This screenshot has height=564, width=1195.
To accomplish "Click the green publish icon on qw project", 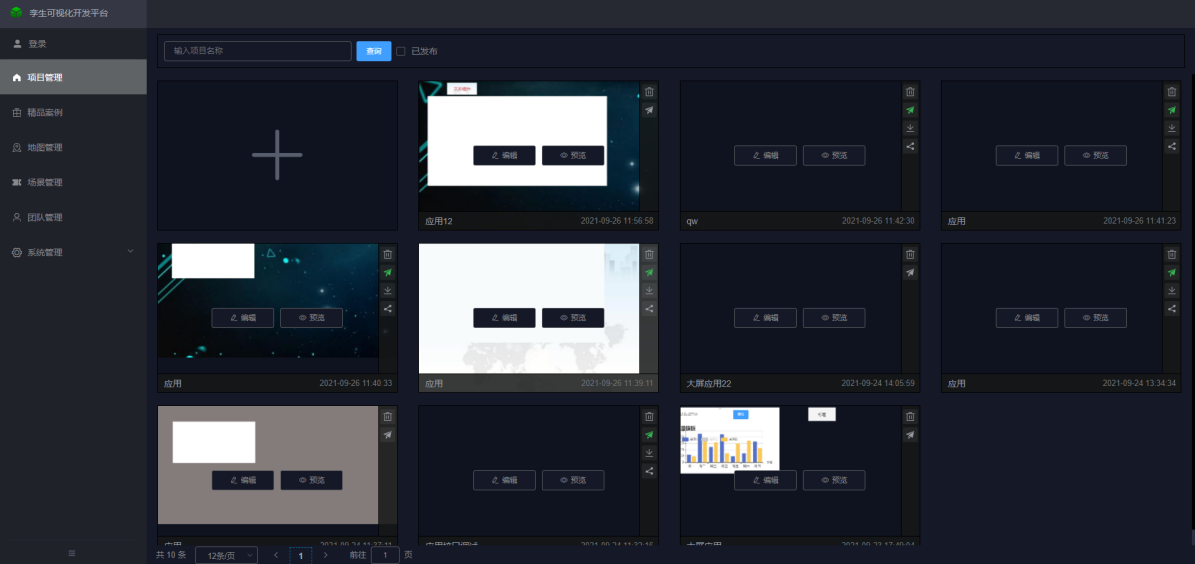I will (x=910, y=110).
